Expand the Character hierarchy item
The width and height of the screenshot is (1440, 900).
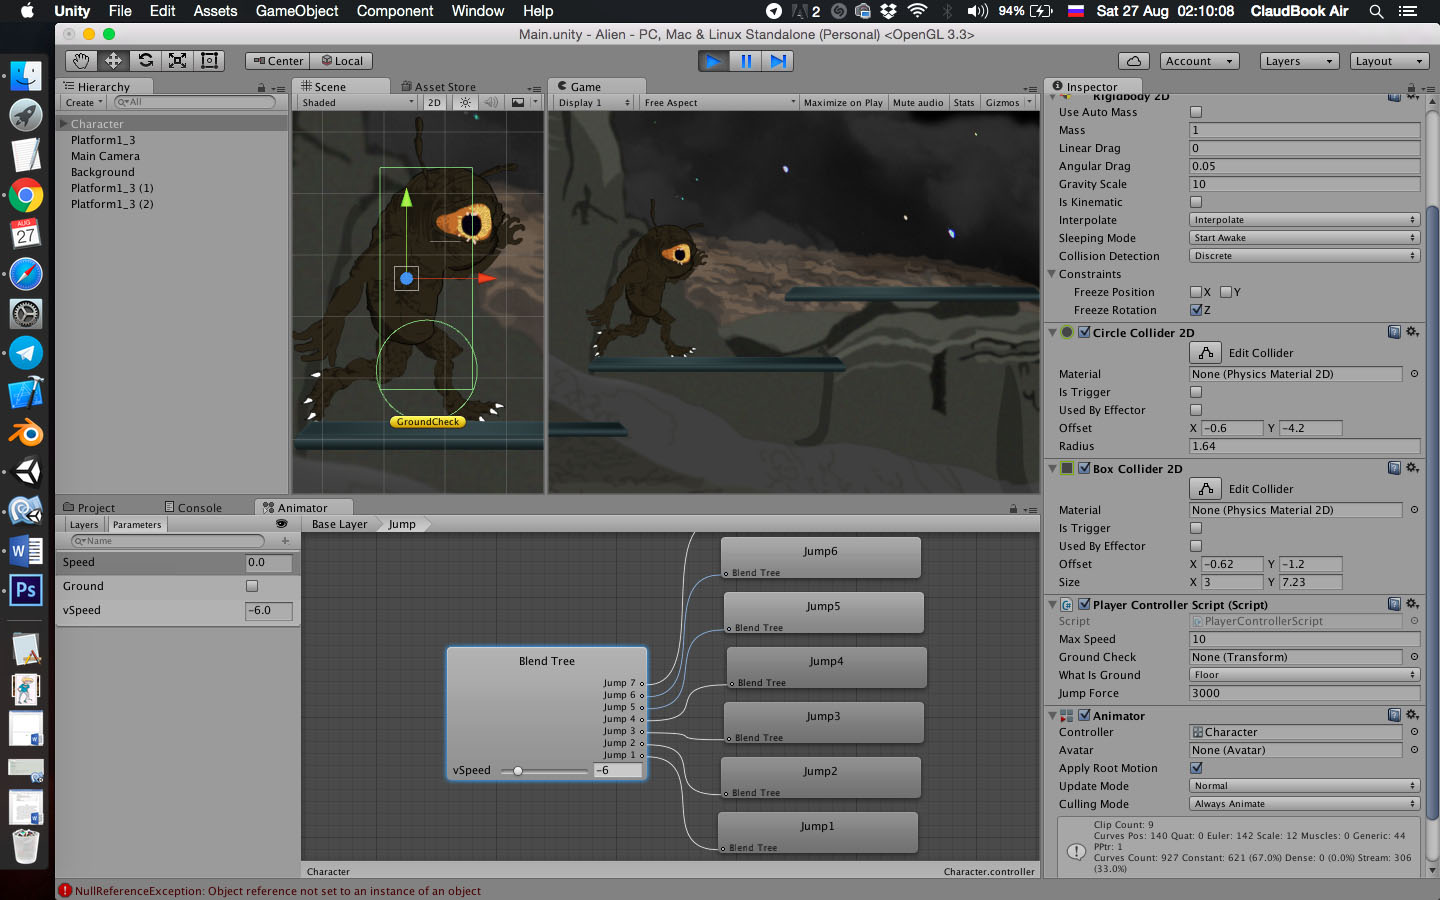[x=64, y=124]
